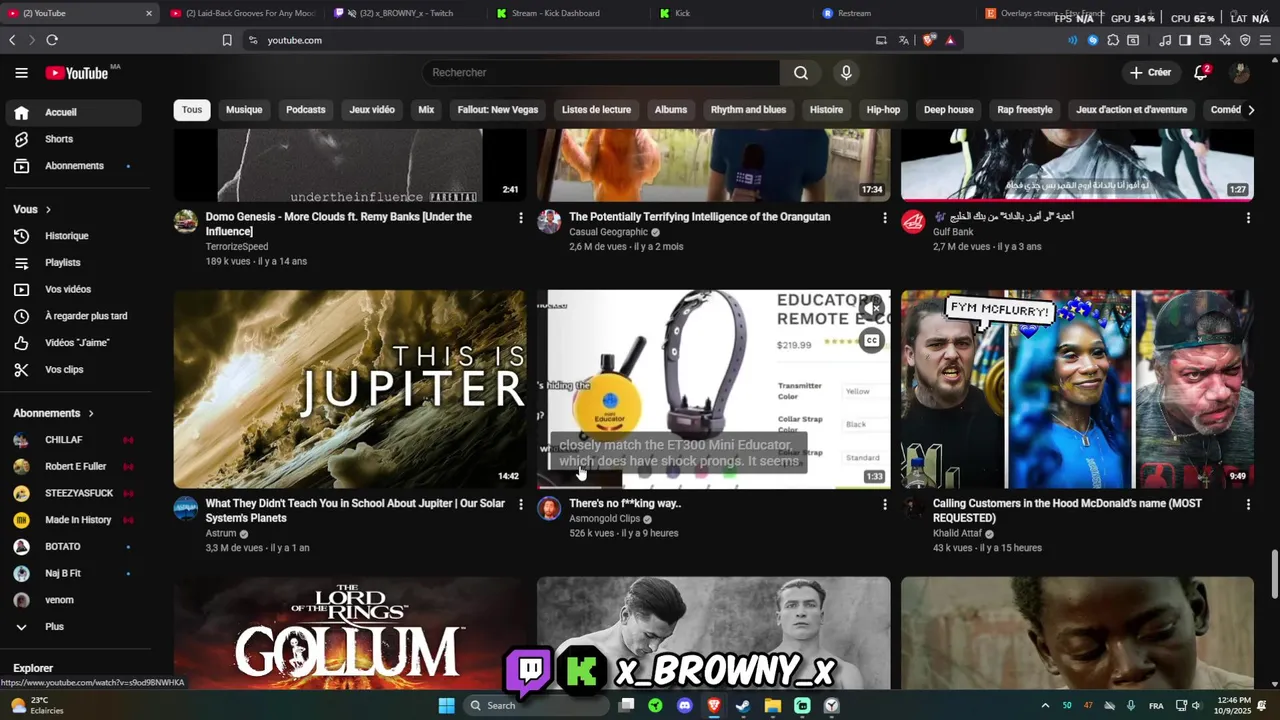
Task: Open more options for Khalid Attaf video
Action: (1248, 504)
